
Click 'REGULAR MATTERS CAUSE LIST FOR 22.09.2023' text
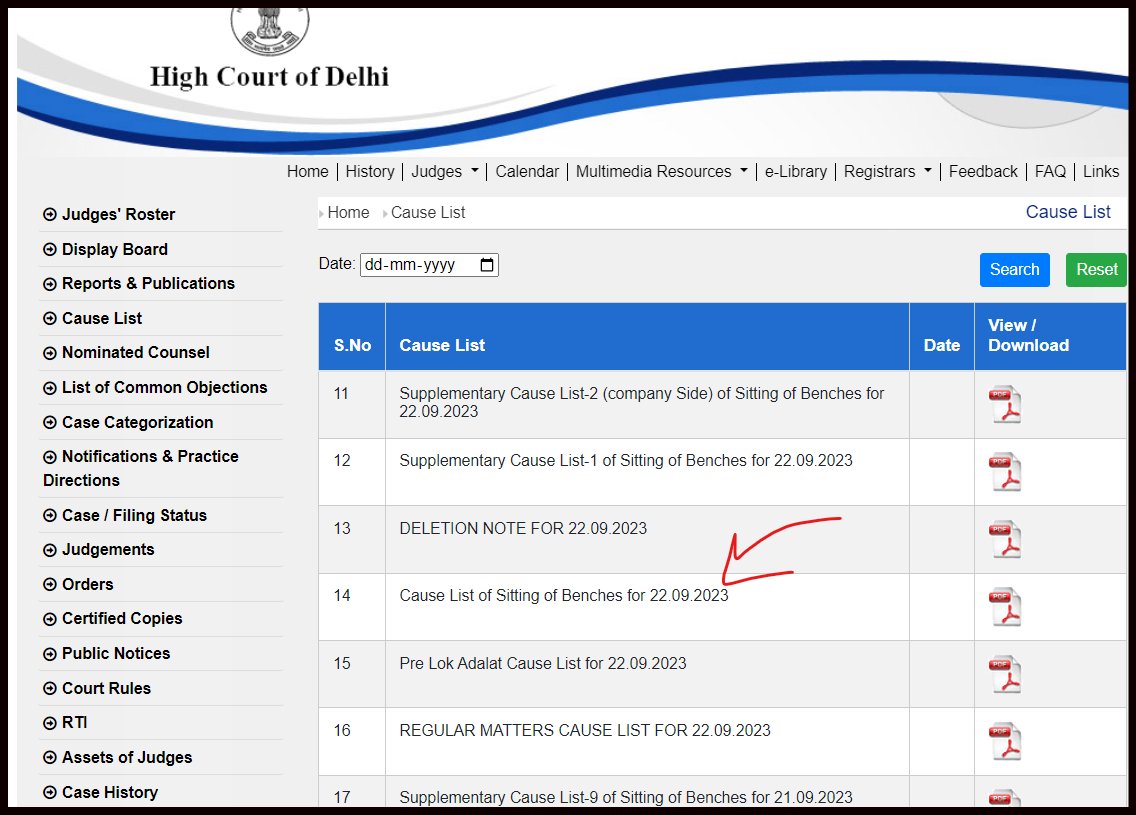[585, 730]
